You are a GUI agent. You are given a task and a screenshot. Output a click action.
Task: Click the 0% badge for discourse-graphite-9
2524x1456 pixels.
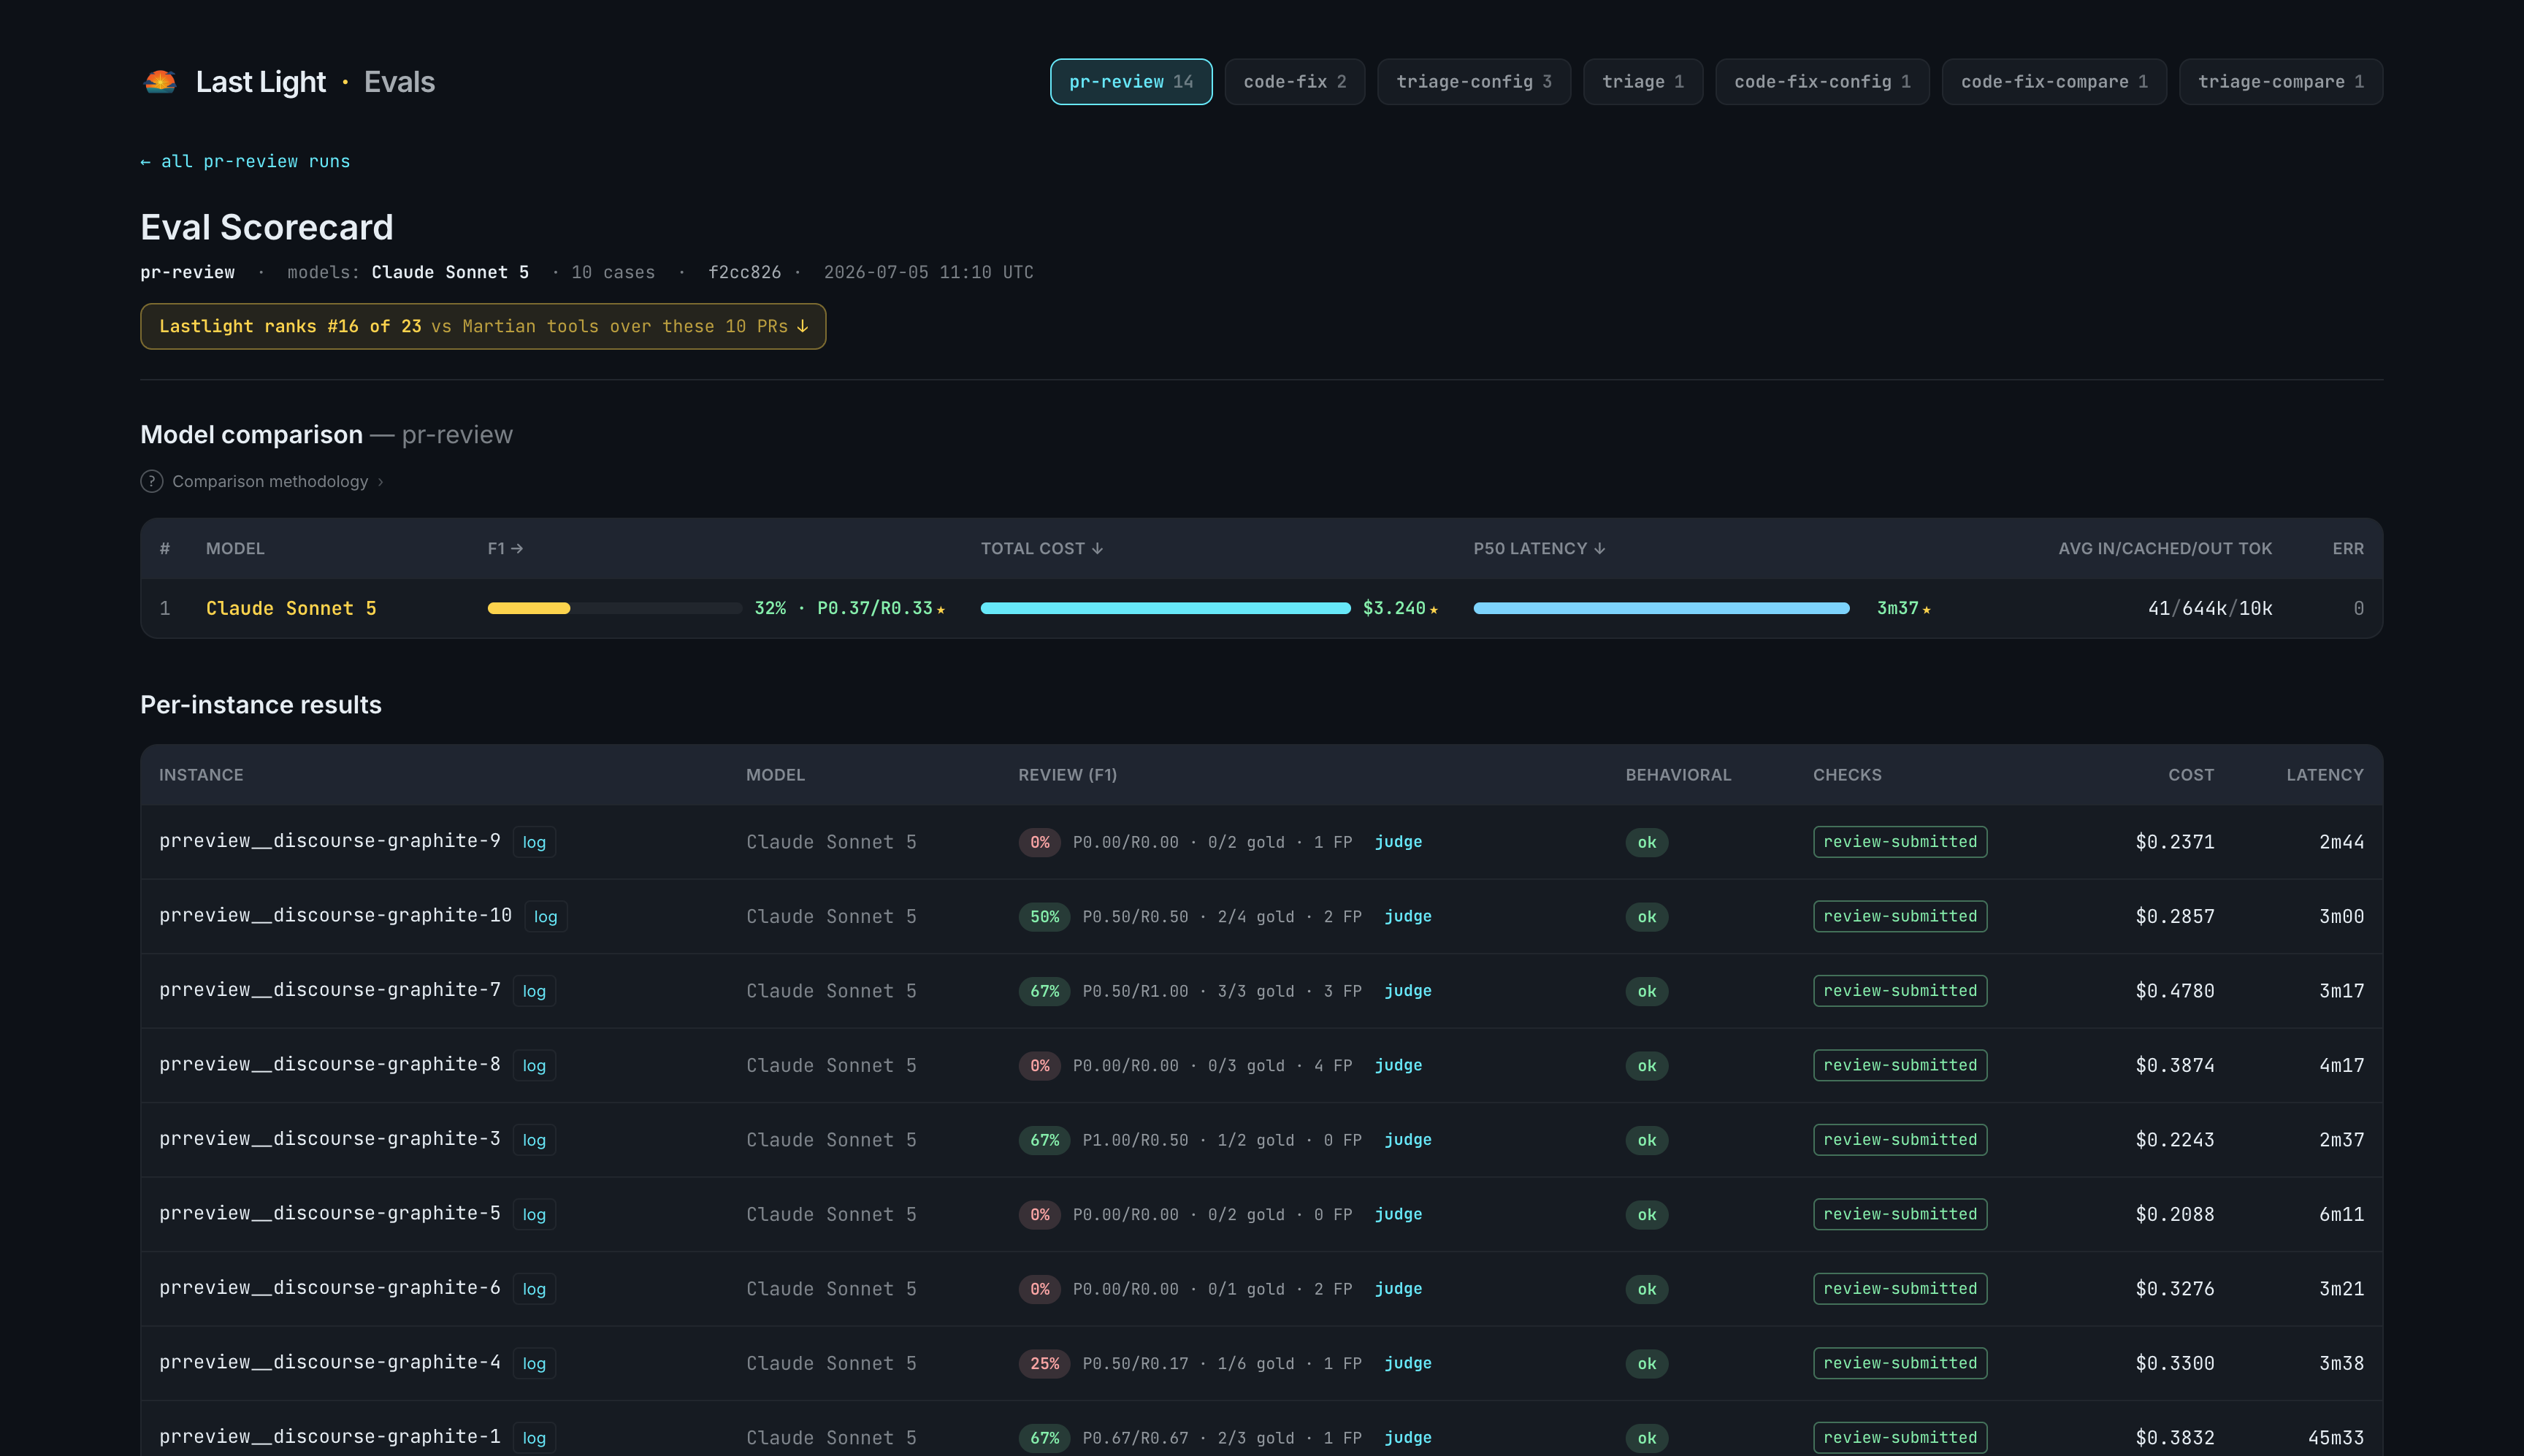1040,842
